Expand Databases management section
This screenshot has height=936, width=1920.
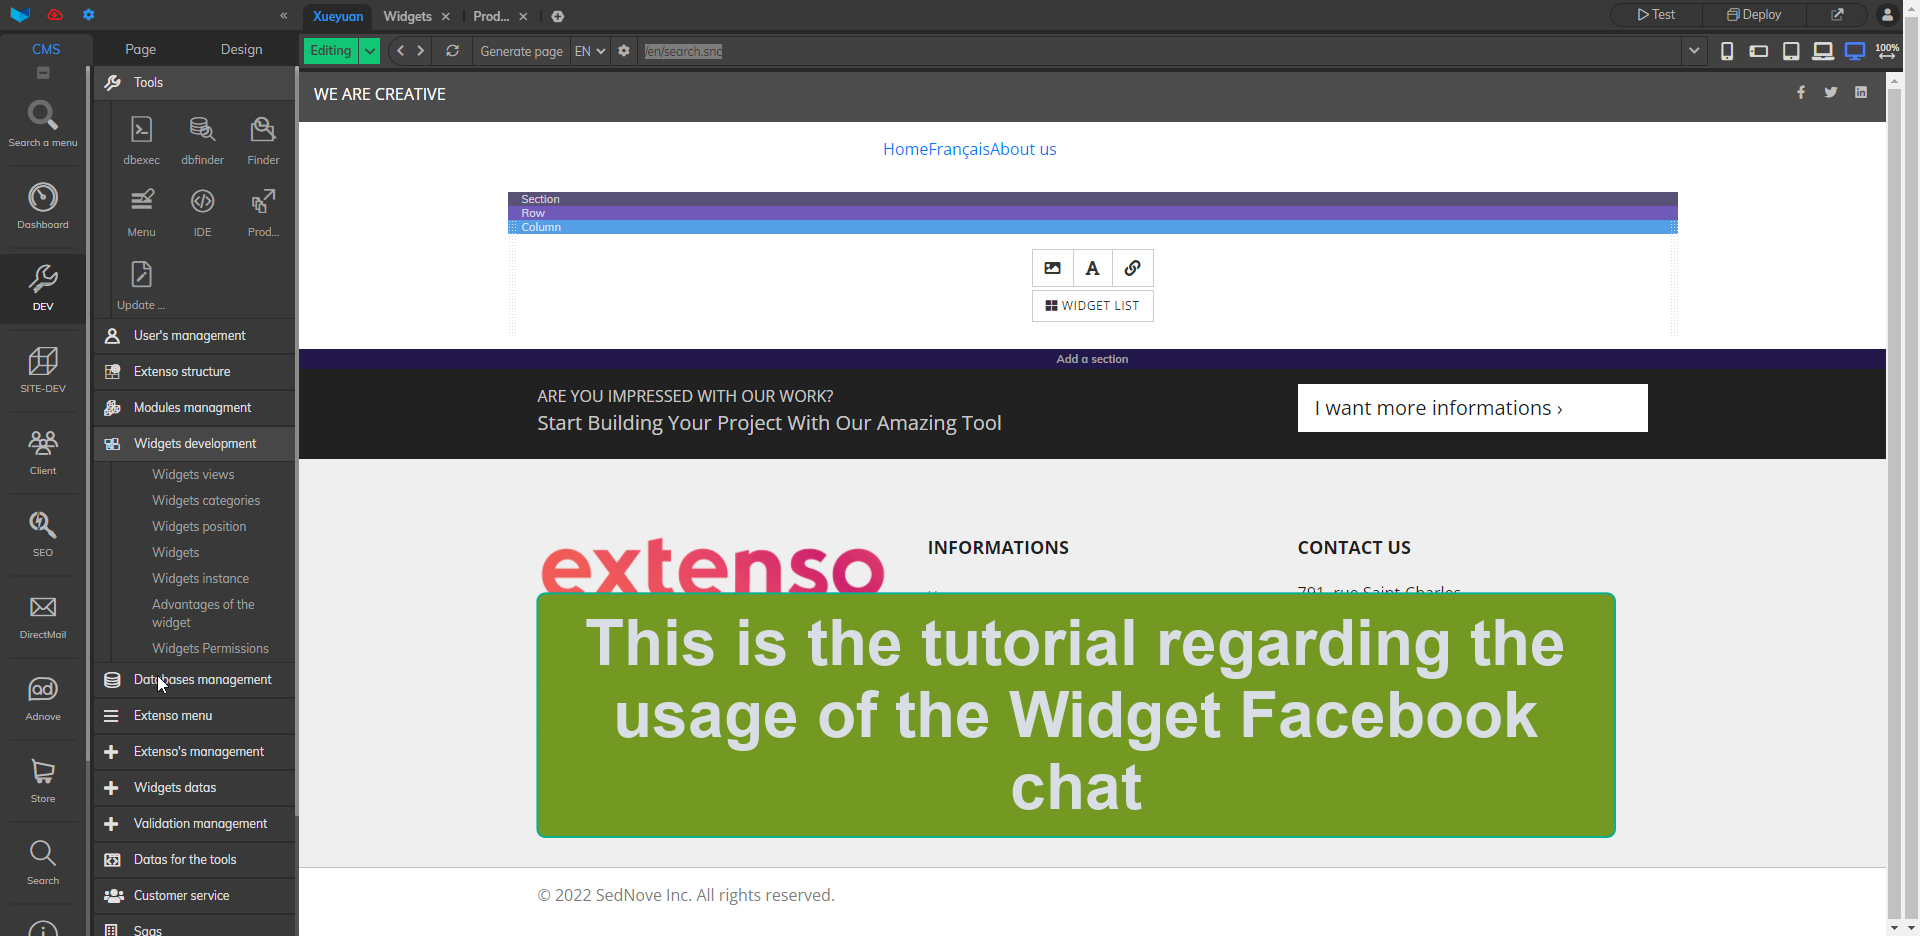pos(195,680)
